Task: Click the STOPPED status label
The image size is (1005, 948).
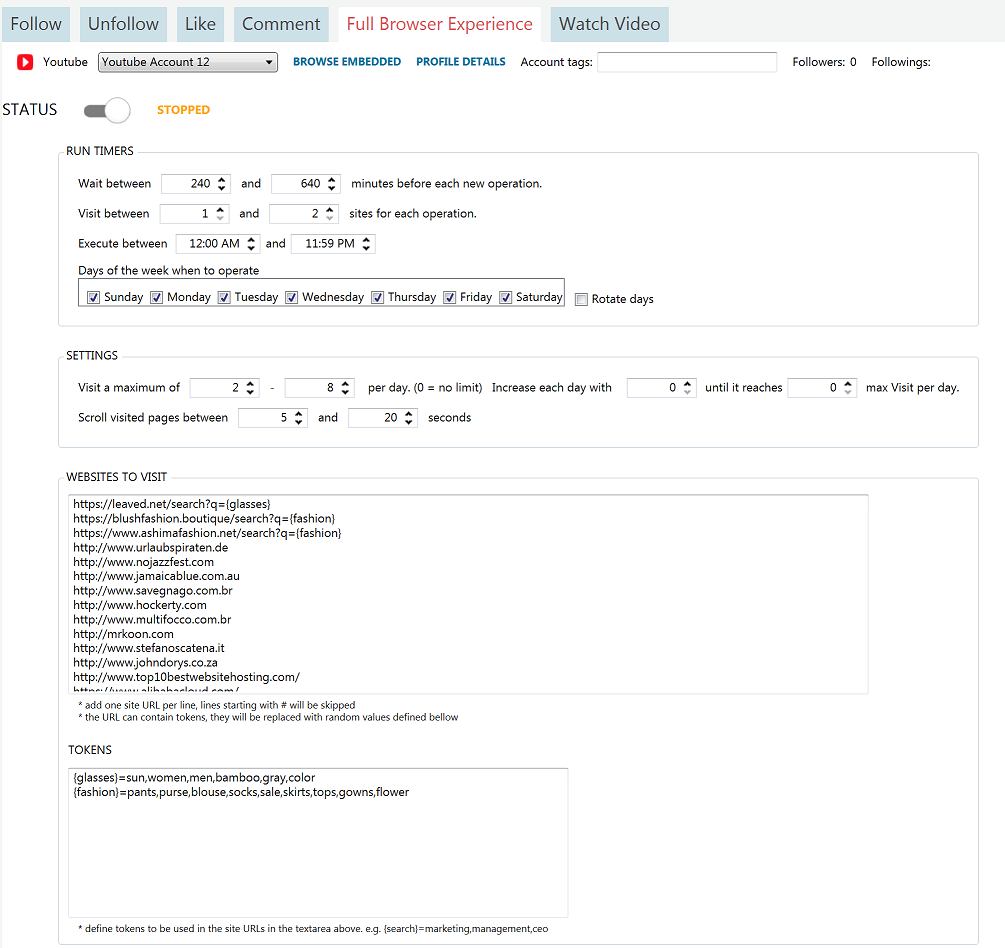Action: point(183,110)
